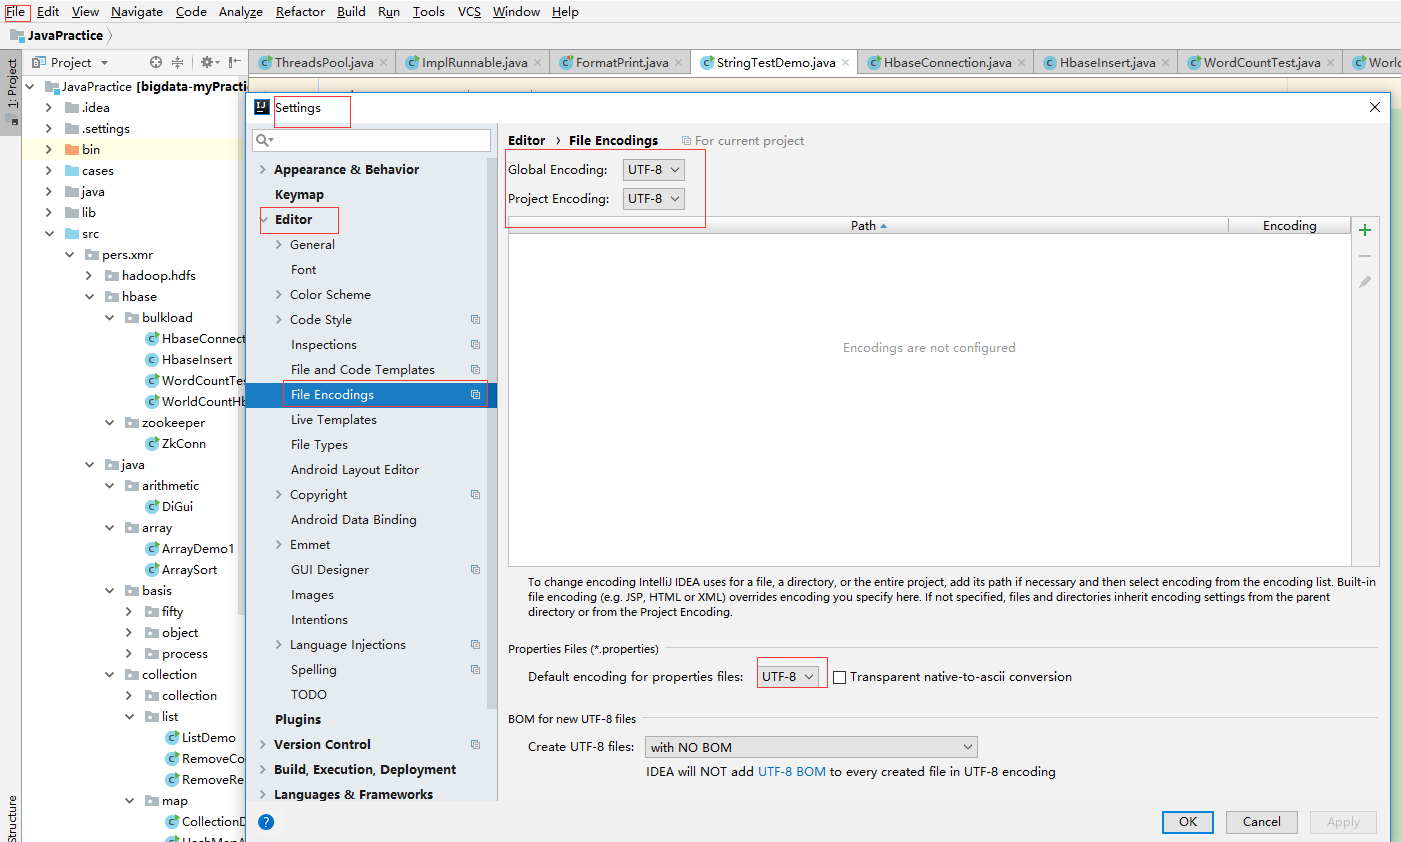This screenshot has width=1401, height=842.
Task: Click the Encoding column header
Action: (1289, 226)
